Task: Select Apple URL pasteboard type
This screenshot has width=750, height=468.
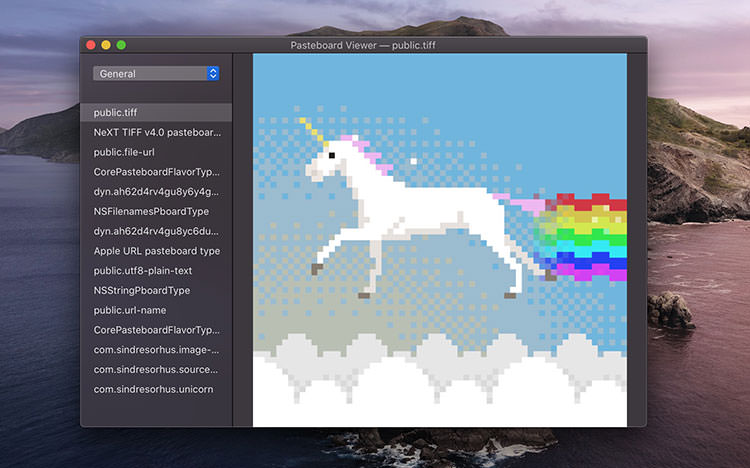Action: [156, 251]
